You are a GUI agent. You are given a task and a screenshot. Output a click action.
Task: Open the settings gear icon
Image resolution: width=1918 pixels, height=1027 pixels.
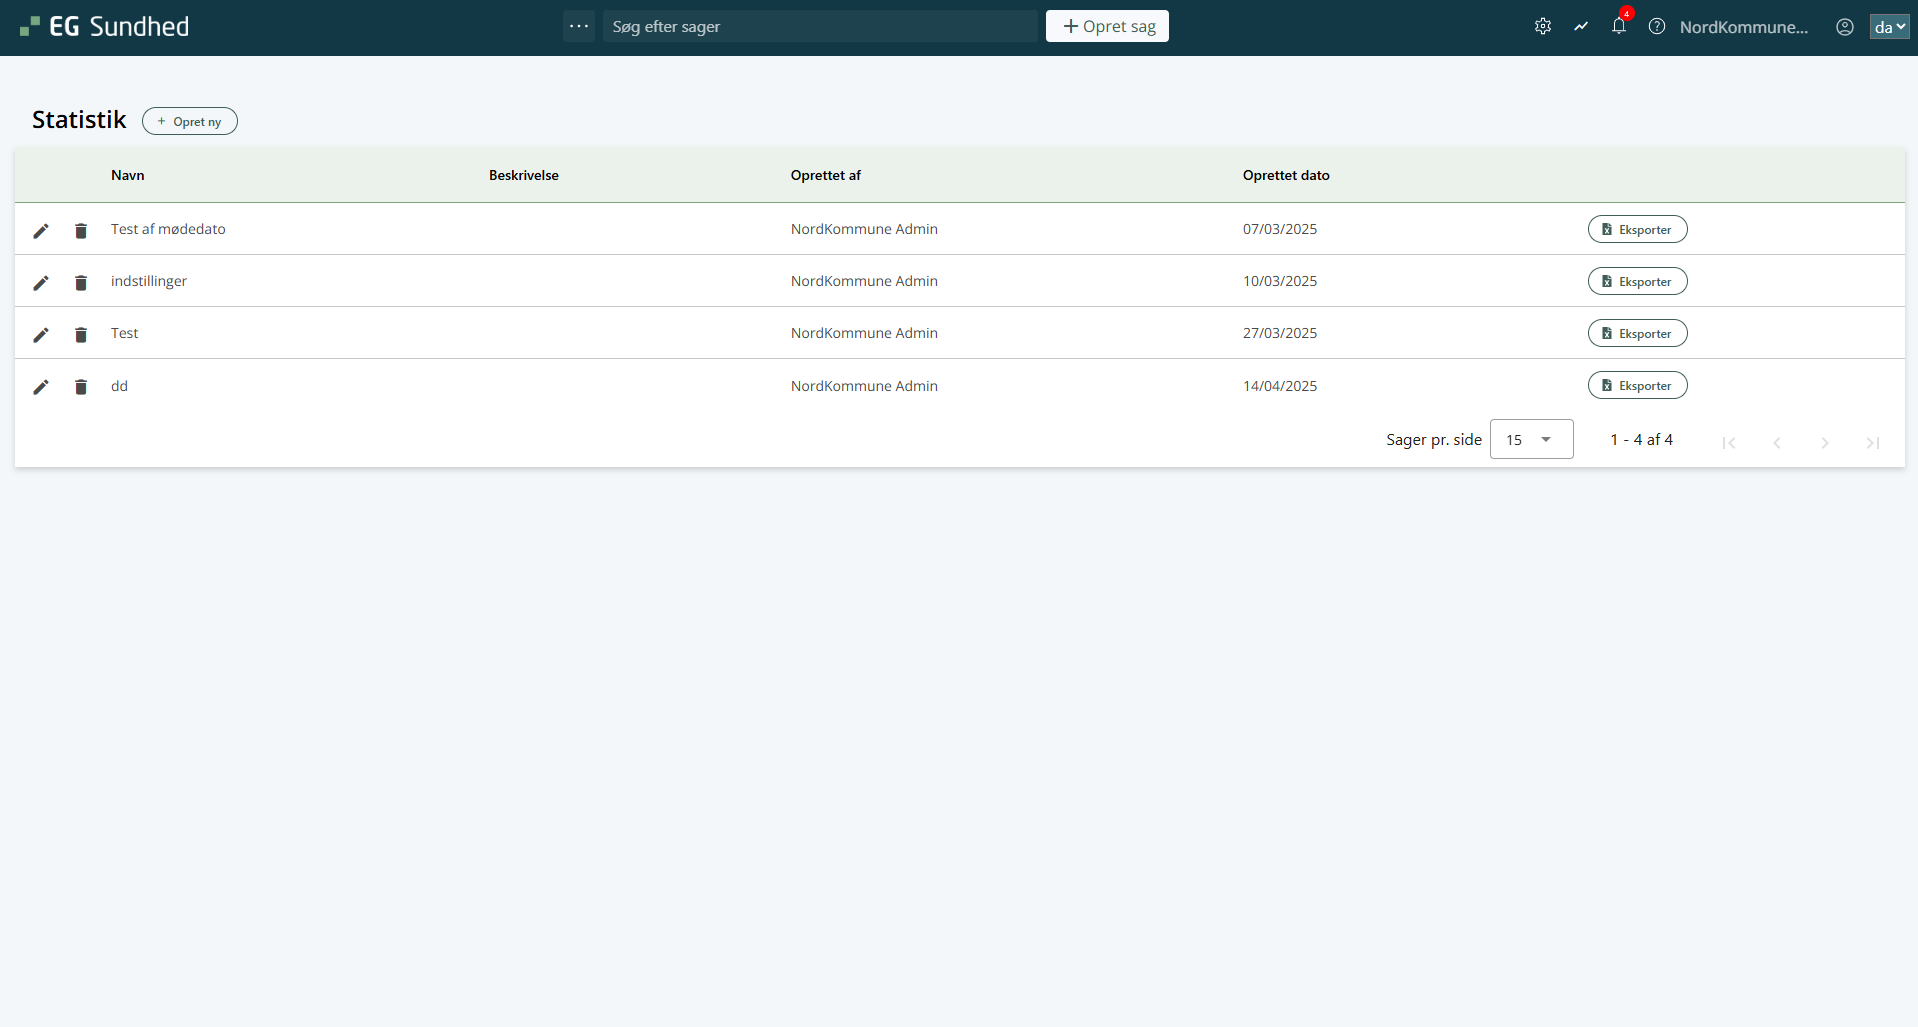click(x=1543, y=27)
